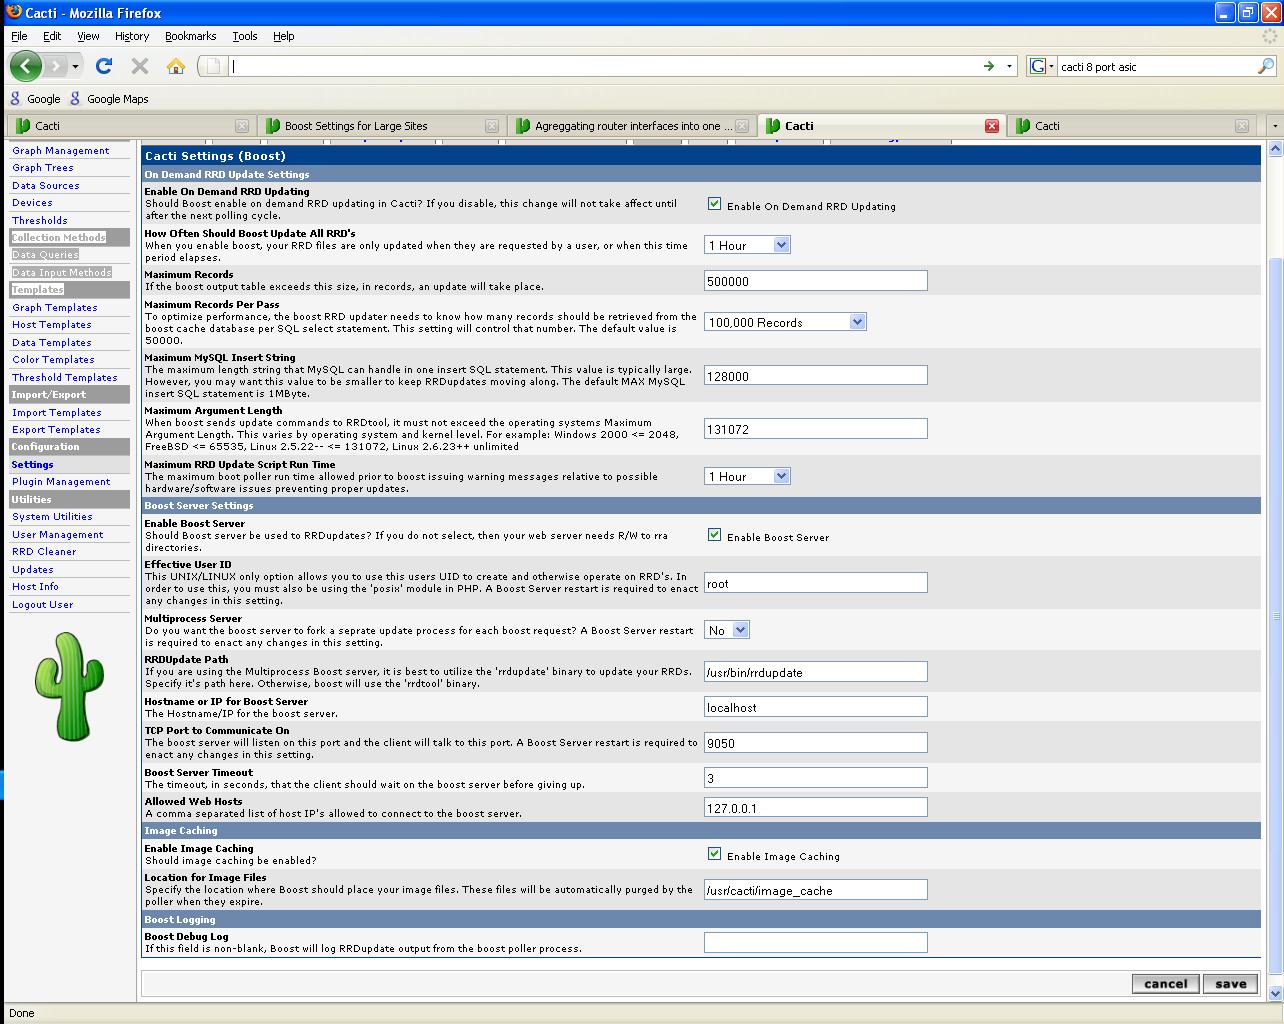The height and width of the screenshot is (1024, 1284).
Task: Click the green Go arrow in address bar
Action: click(988, 66)
